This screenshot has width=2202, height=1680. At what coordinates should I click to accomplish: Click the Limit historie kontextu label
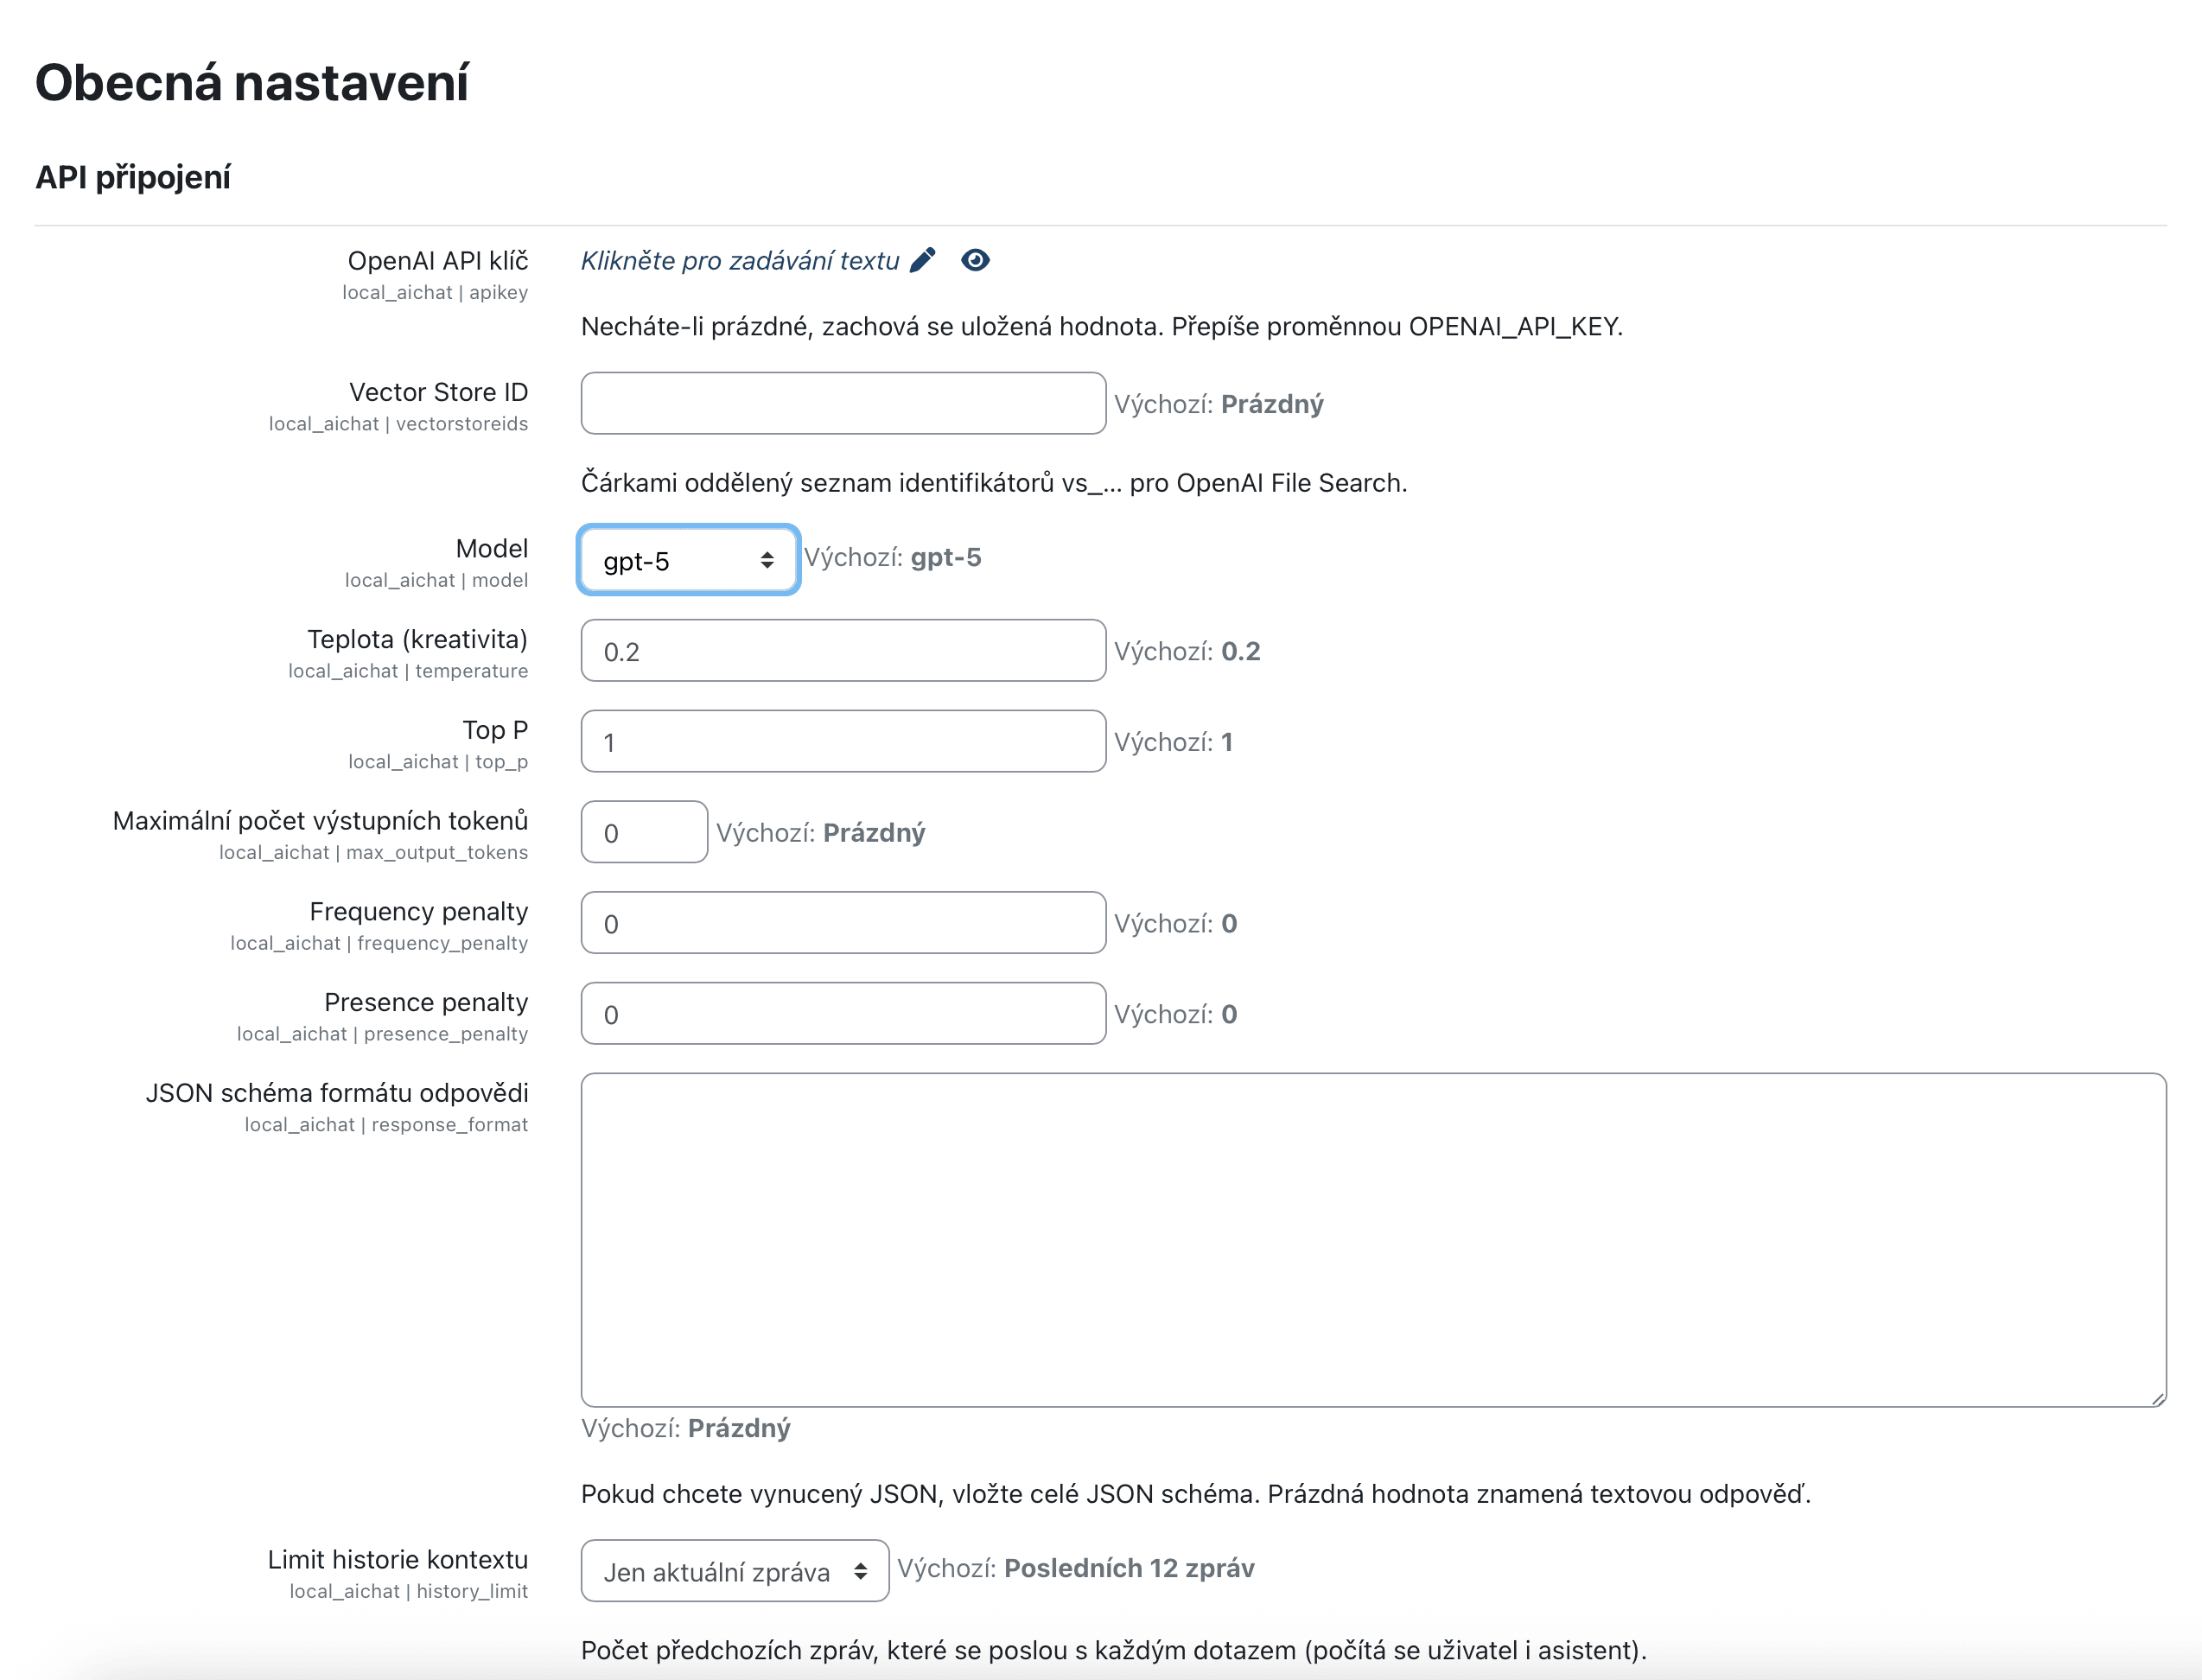397,1560
